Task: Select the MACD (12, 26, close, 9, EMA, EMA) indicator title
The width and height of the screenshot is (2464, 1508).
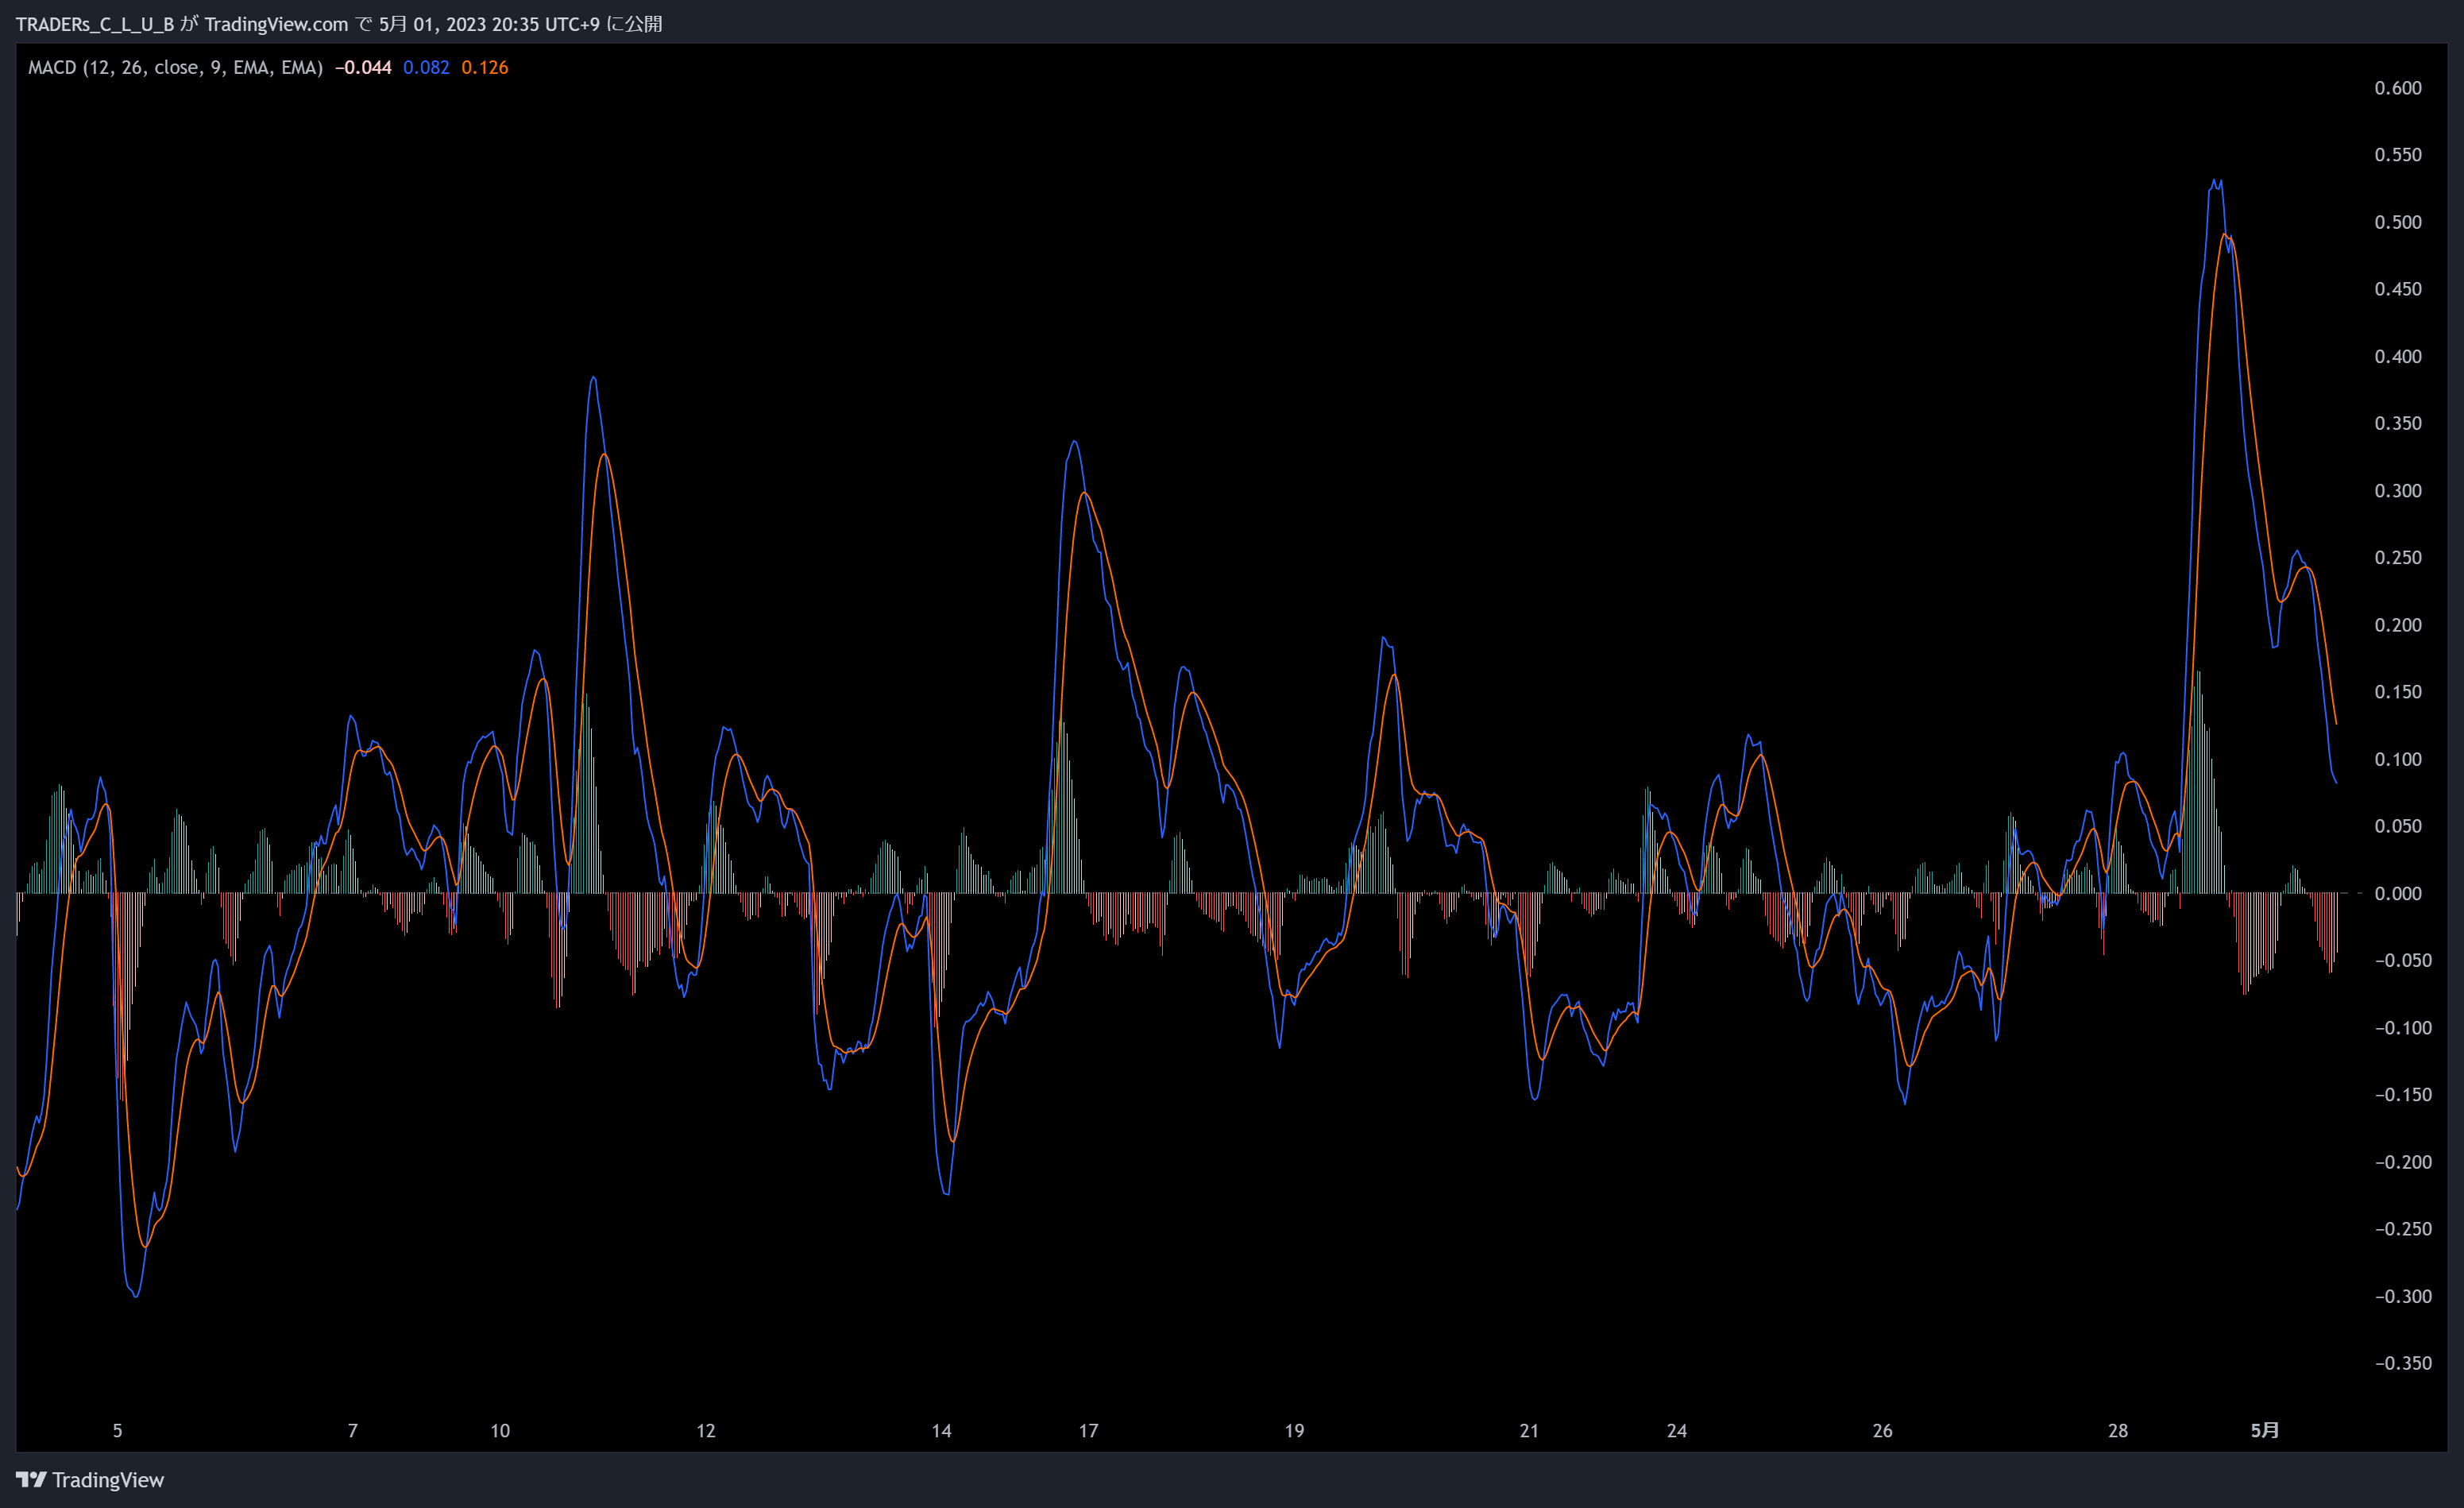Action: click(175, 67)
